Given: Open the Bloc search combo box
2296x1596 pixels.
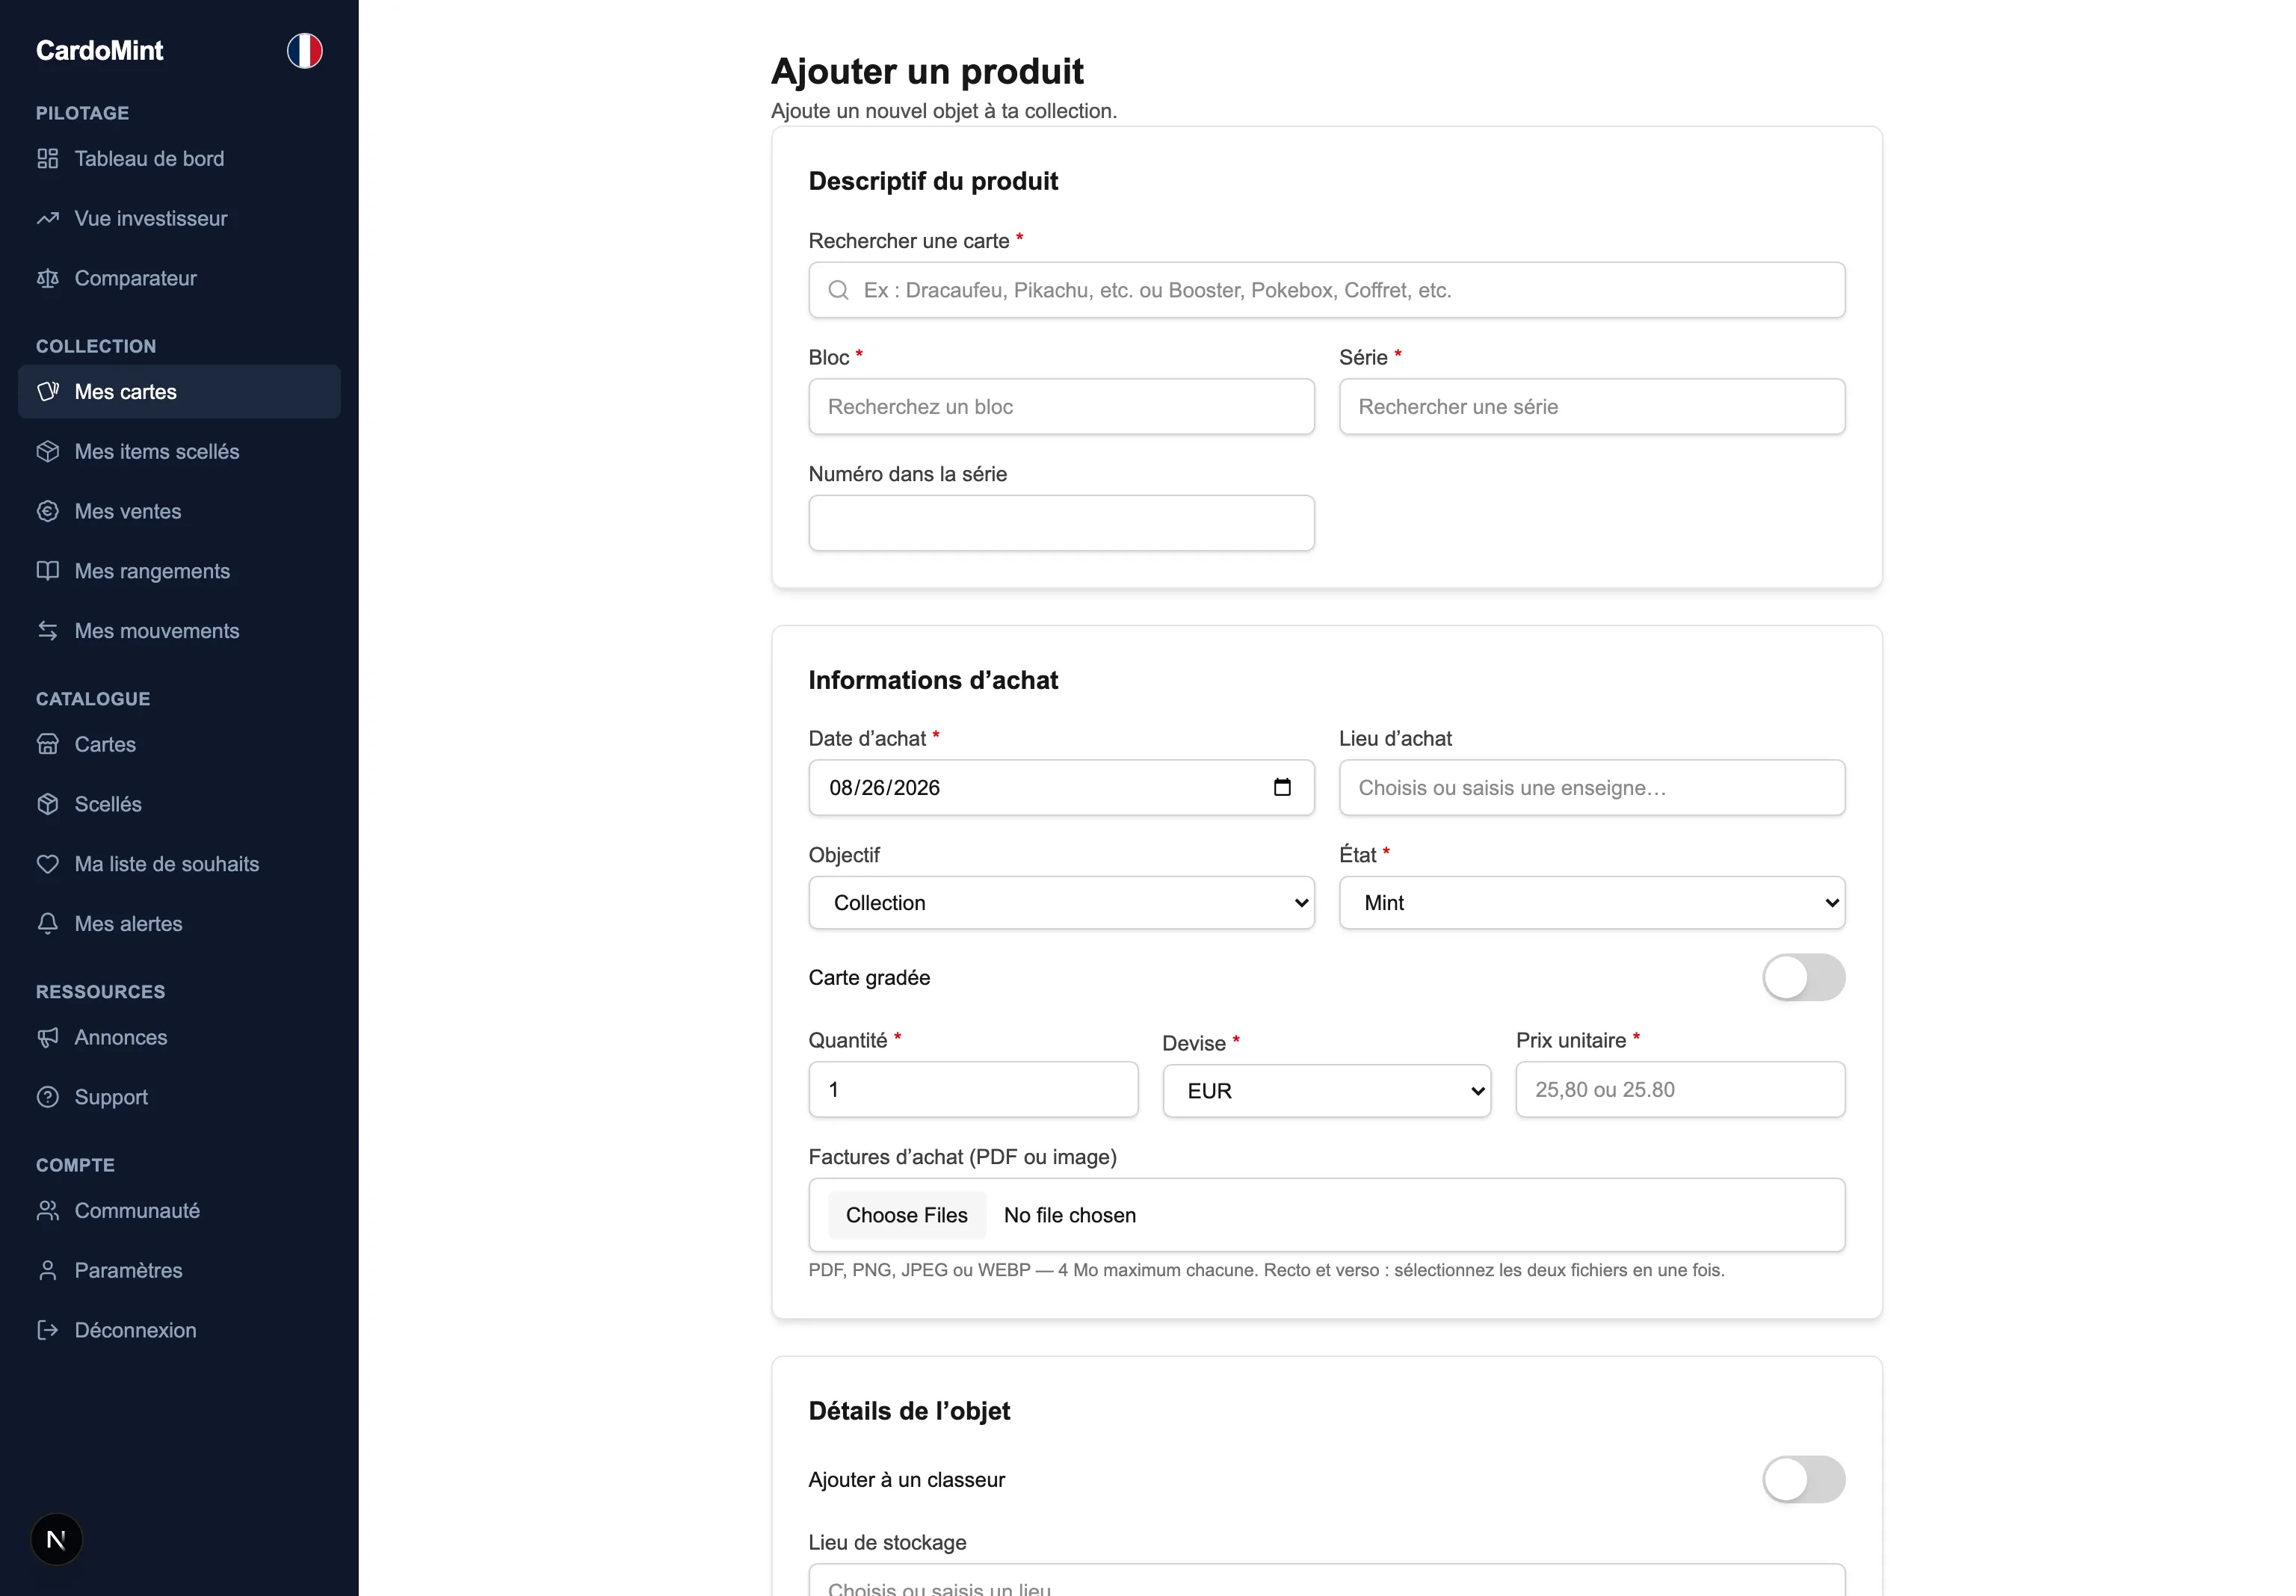Looking at the screenshot, I should click(1061, 407).
